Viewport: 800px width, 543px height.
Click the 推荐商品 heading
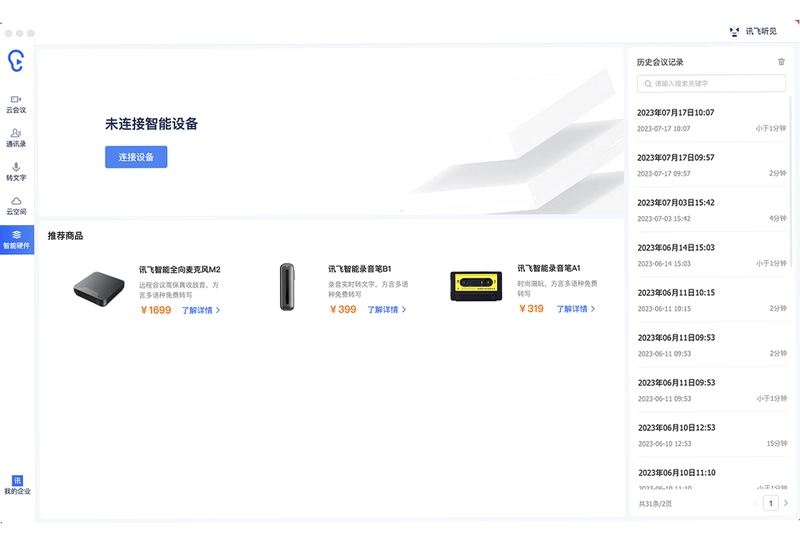click(x=65, y=236)
